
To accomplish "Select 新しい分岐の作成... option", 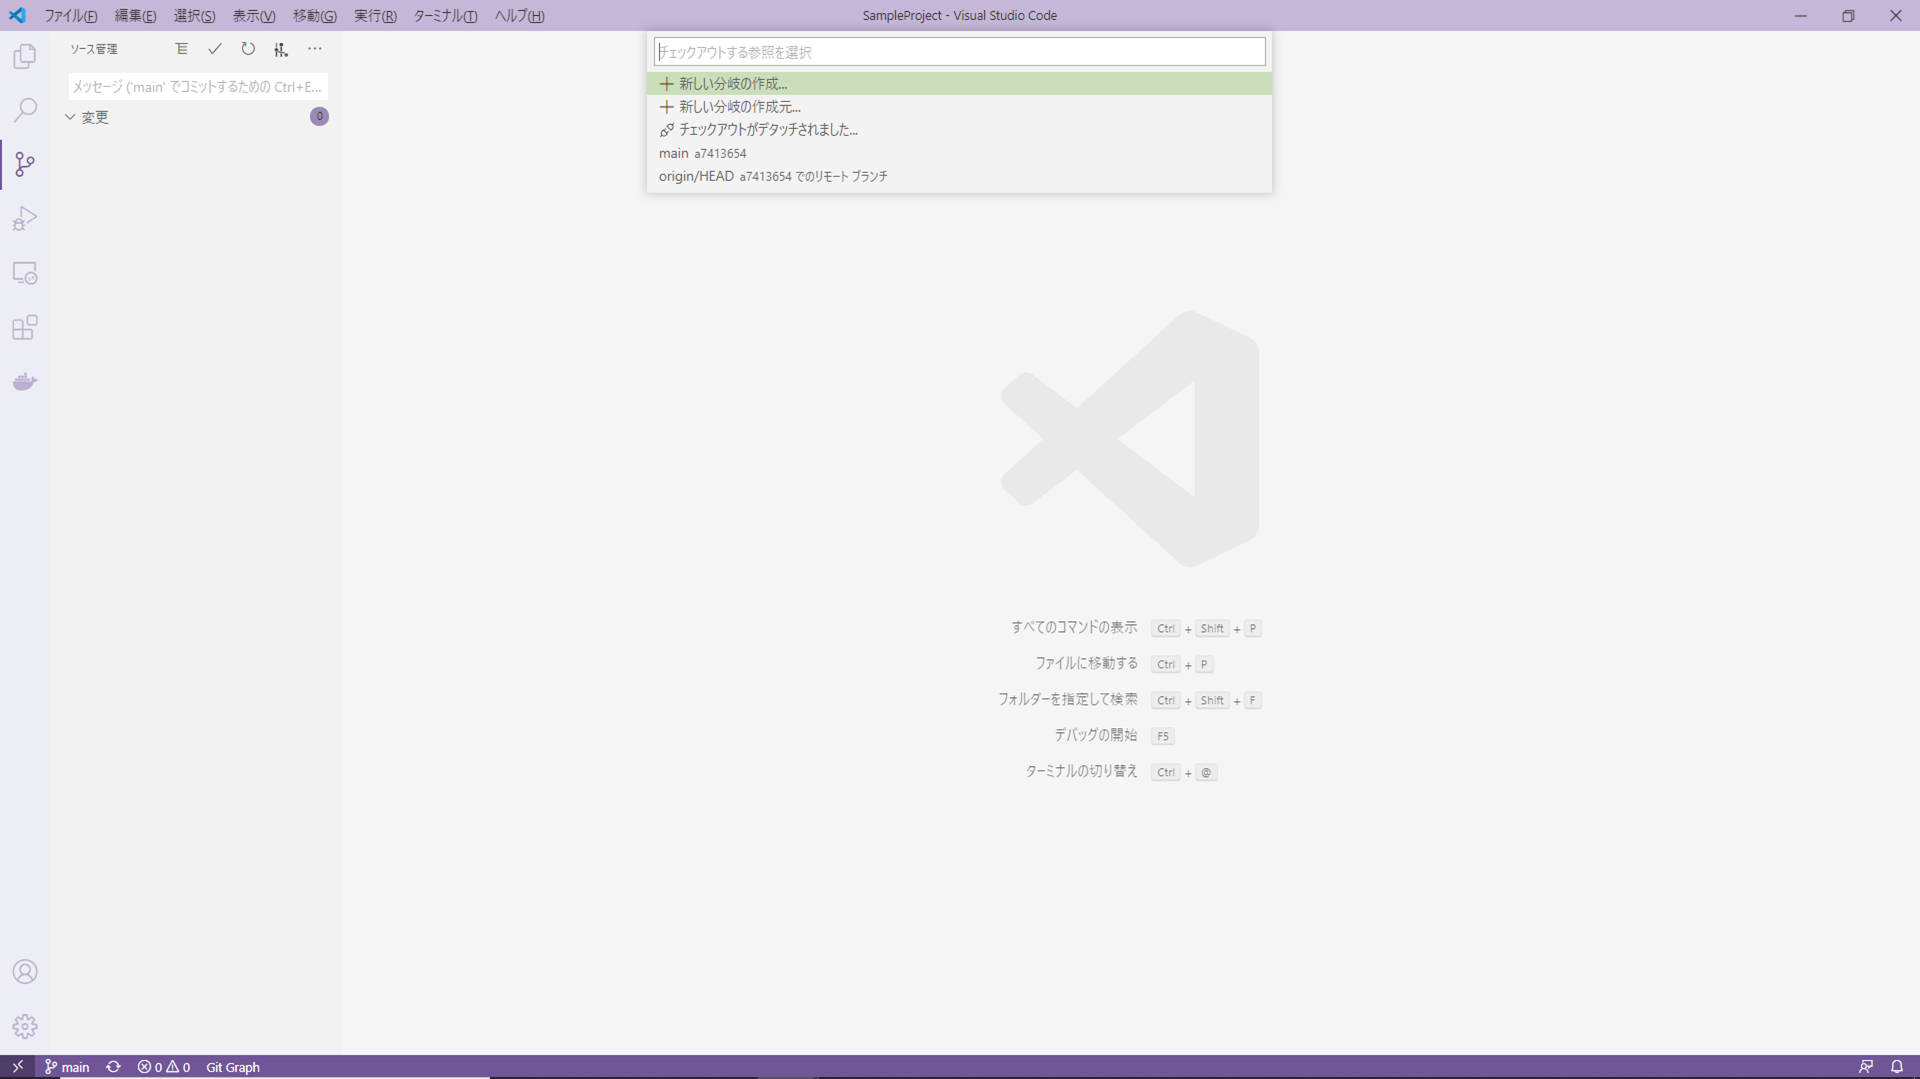I will [959, 84].
